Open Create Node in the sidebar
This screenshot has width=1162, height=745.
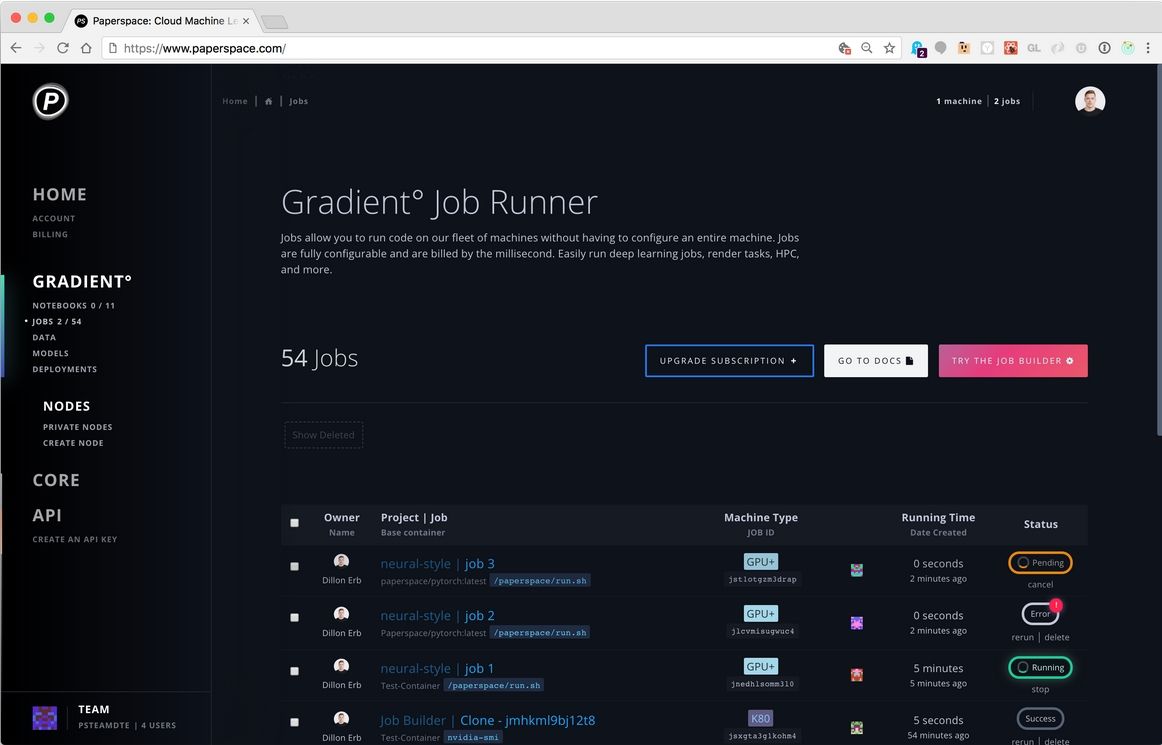point(73,443)
